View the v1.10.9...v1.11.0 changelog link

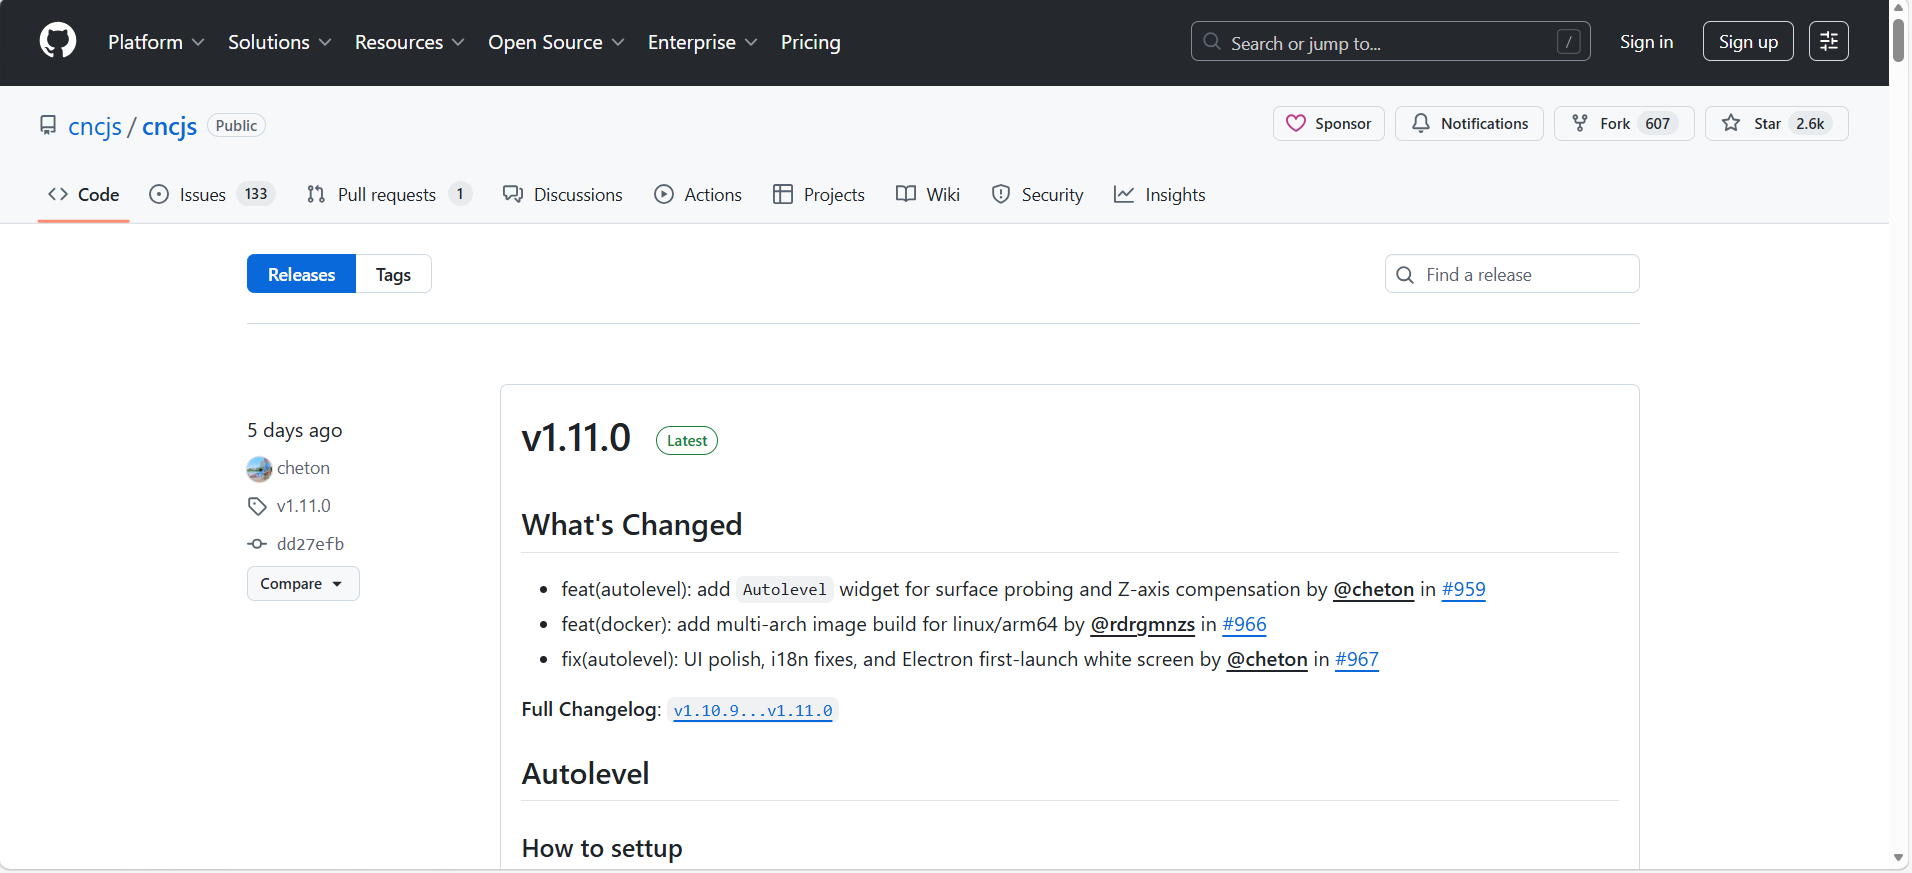click(752, 711)
